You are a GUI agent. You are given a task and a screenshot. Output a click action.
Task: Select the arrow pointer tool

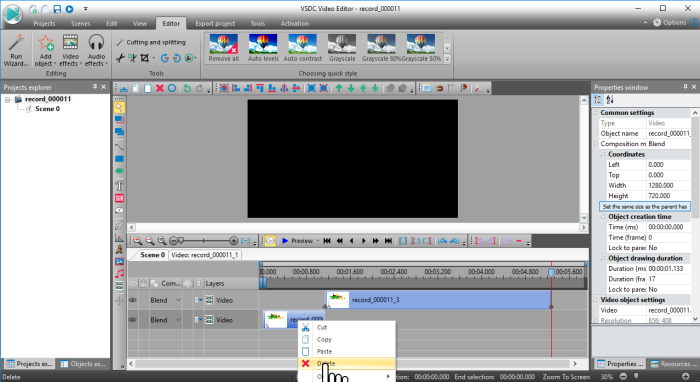point(119,107)
